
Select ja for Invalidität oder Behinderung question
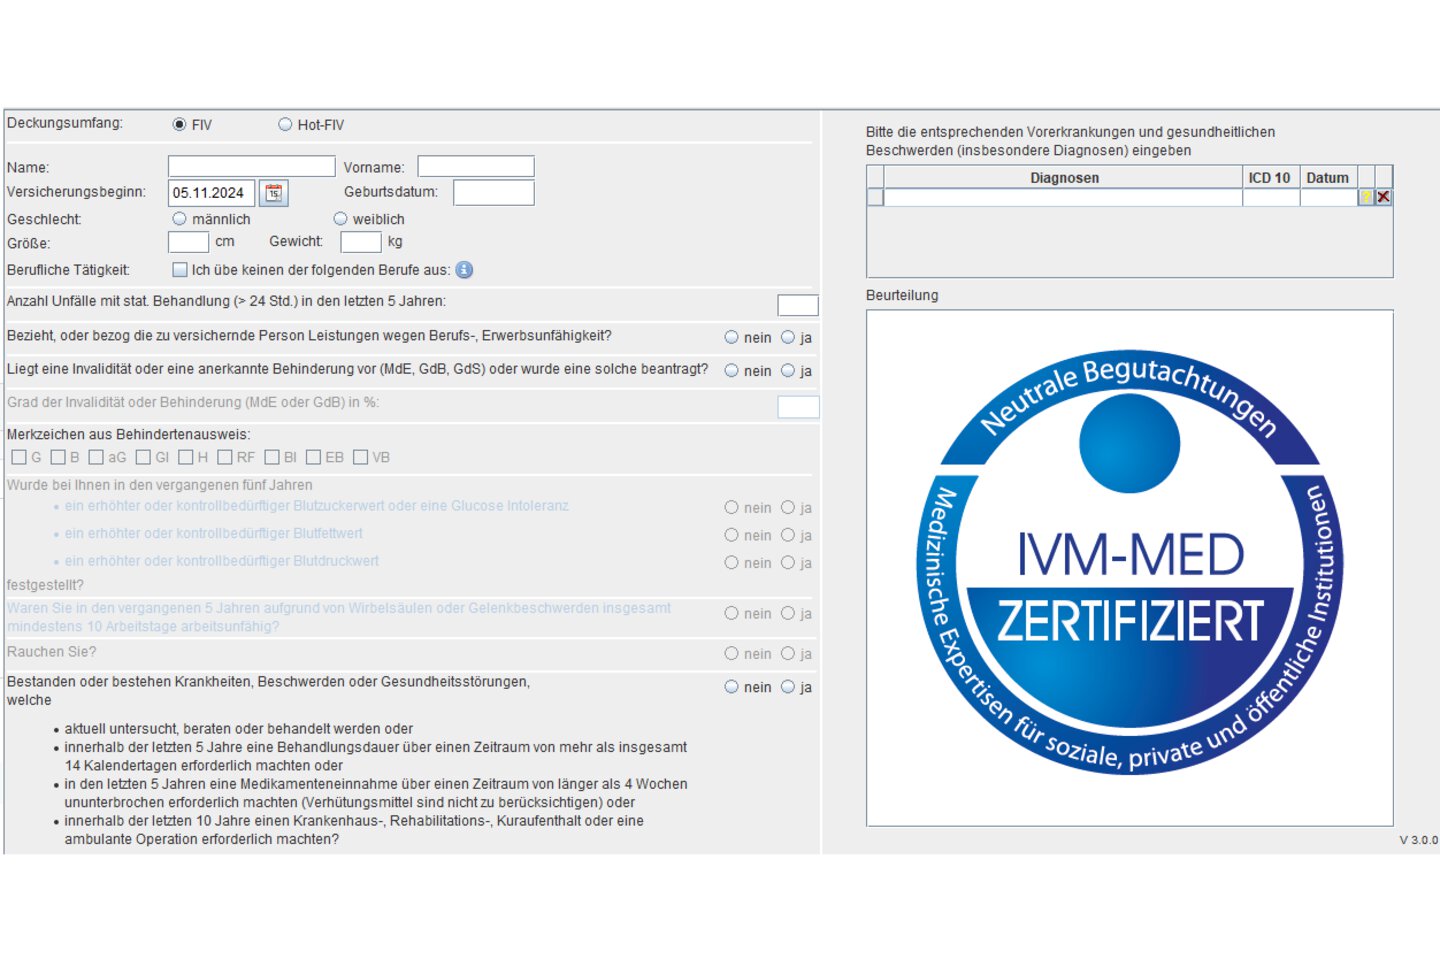click(x=788, y=371)
